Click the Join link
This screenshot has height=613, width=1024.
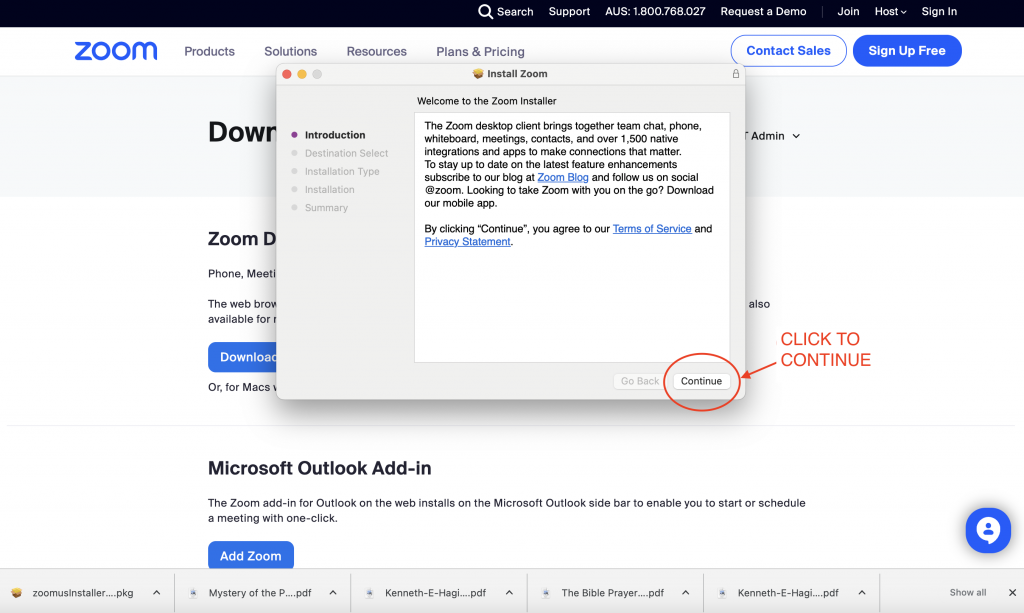click(x=848, y=12)
